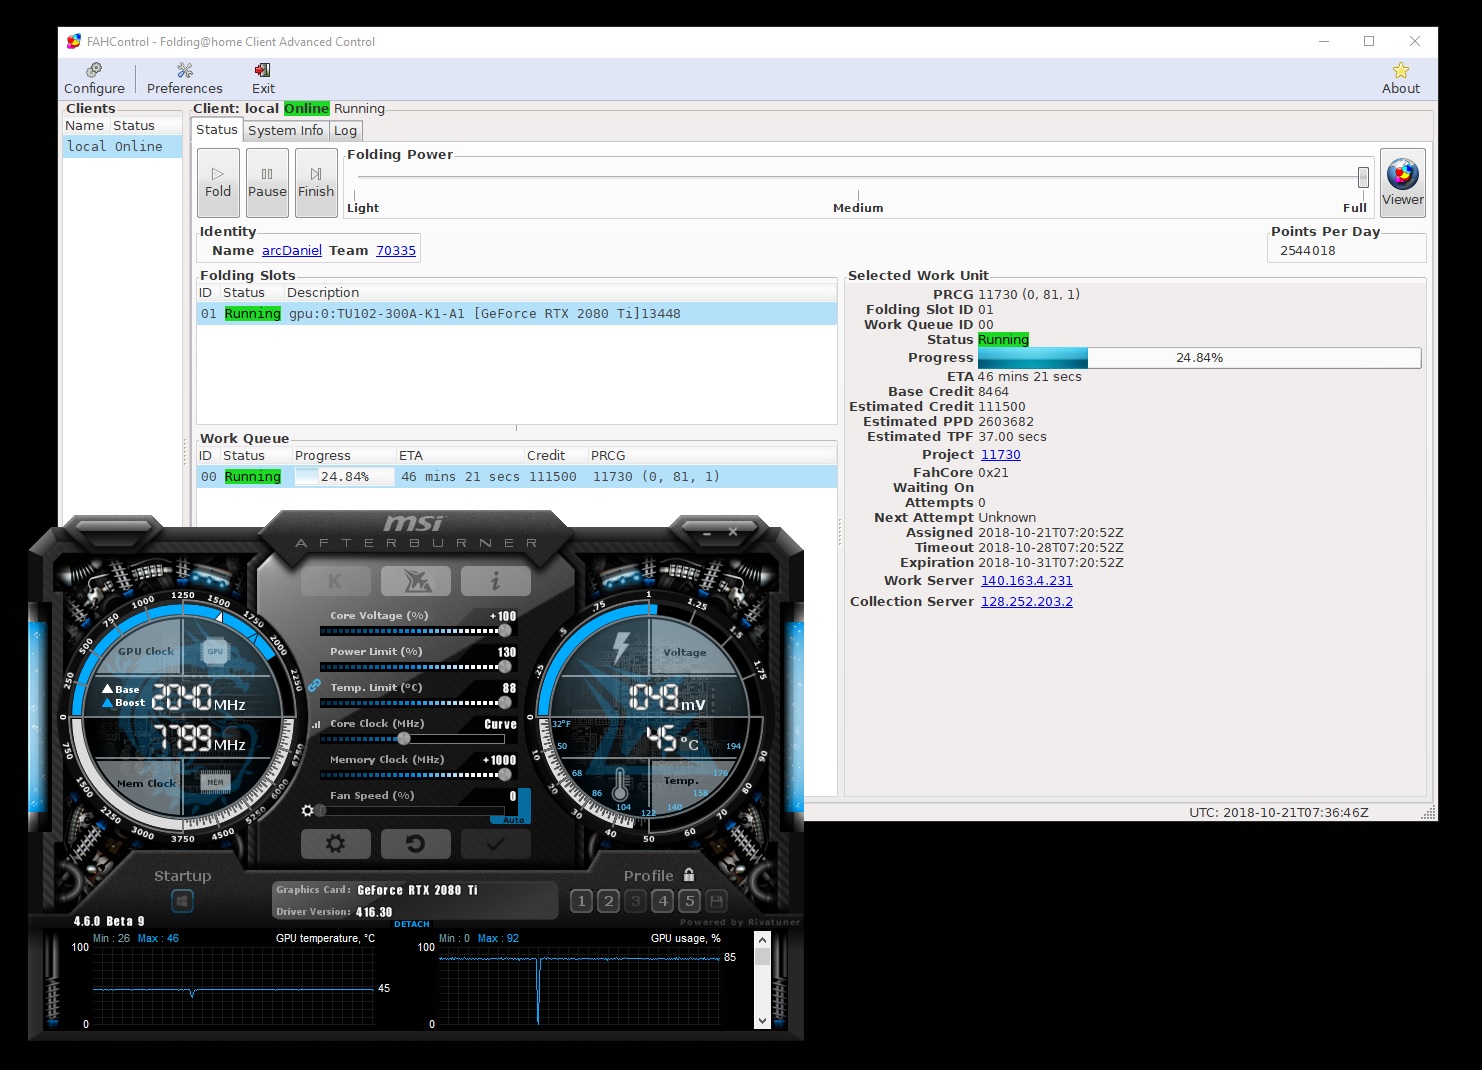This screenshot has height=1070, width=1482.
Task: Open Collection Server 128.252.203.2 link
Action: tap(1027, 602)
